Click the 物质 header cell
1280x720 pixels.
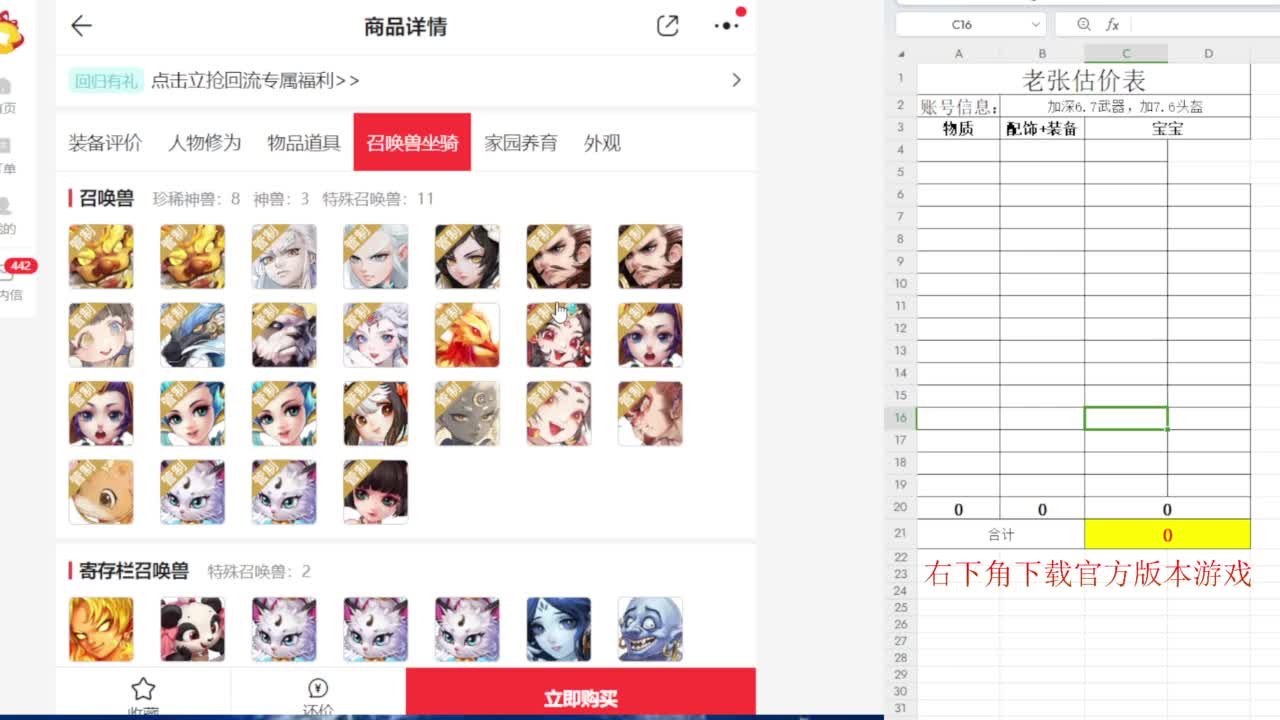958,128
